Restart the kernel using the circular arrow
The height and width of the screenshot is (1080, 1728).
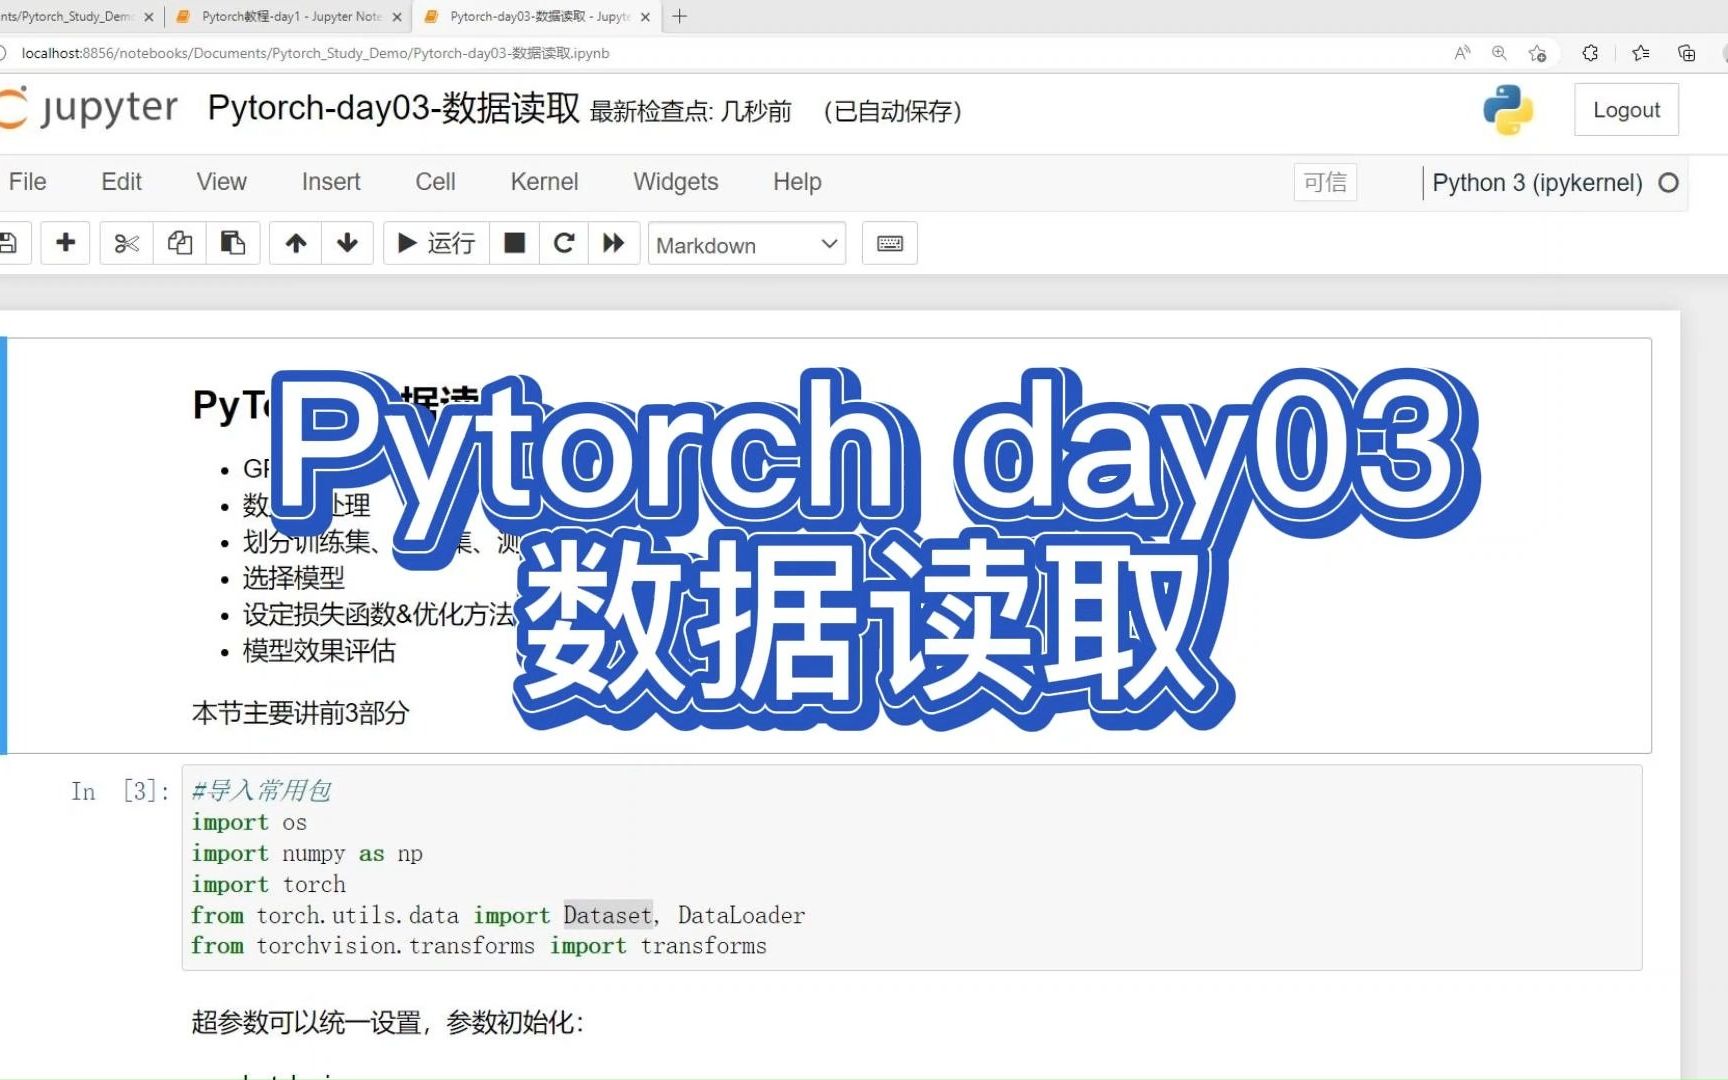(564, 243)
